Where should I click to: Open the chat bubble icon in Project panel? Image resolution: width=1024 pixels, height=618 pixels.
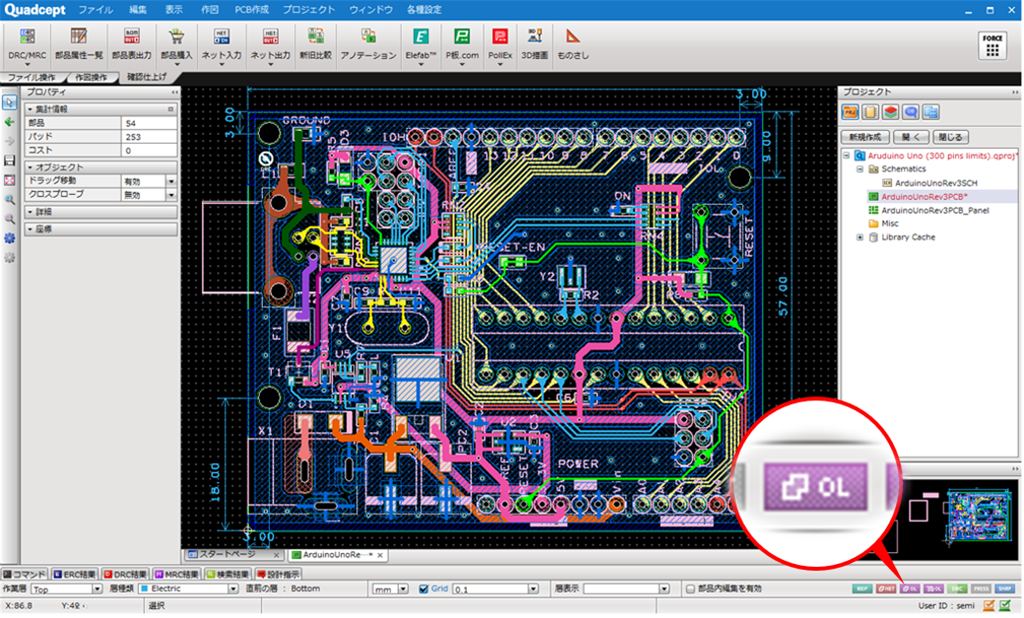(910, 112)
